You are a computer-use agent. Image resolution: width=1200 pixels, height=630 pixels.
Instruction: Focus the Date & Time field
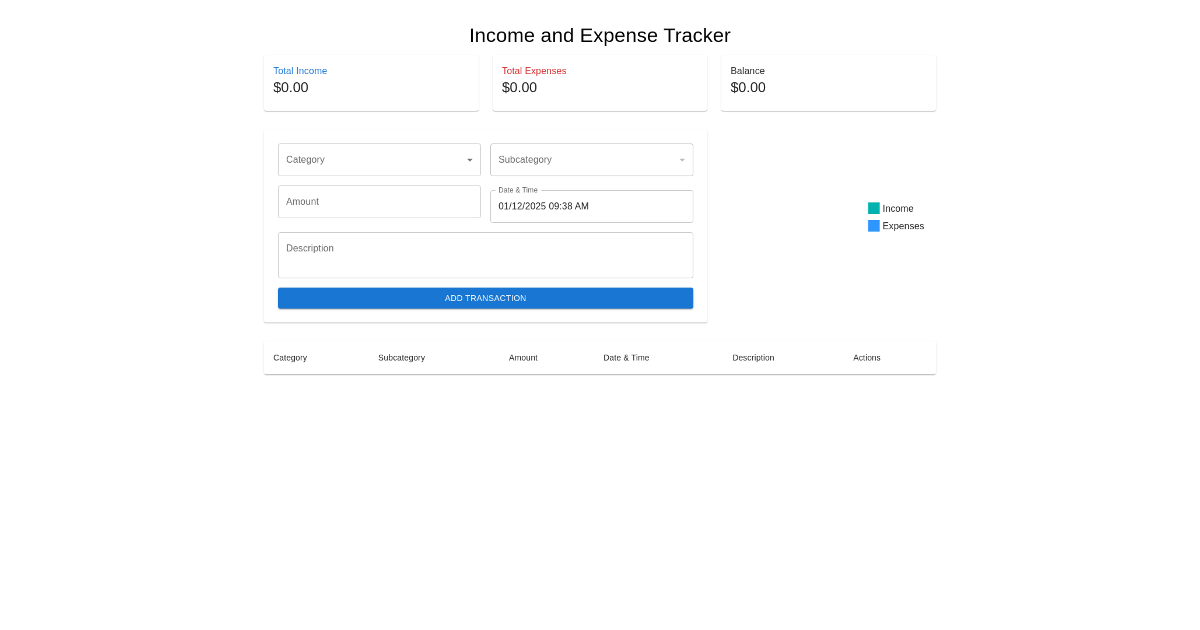(591, 206)
